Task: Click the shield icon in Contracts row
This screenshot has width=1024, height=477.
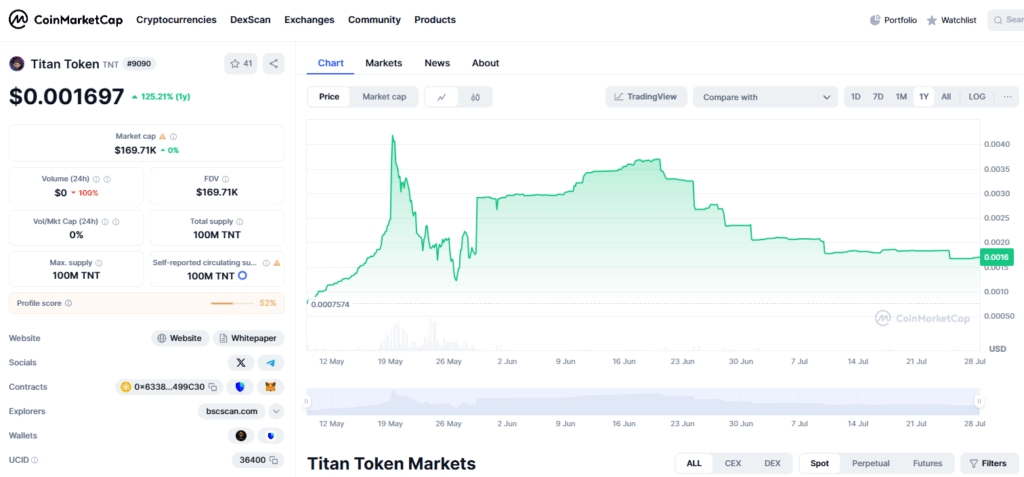Action: 240,387
